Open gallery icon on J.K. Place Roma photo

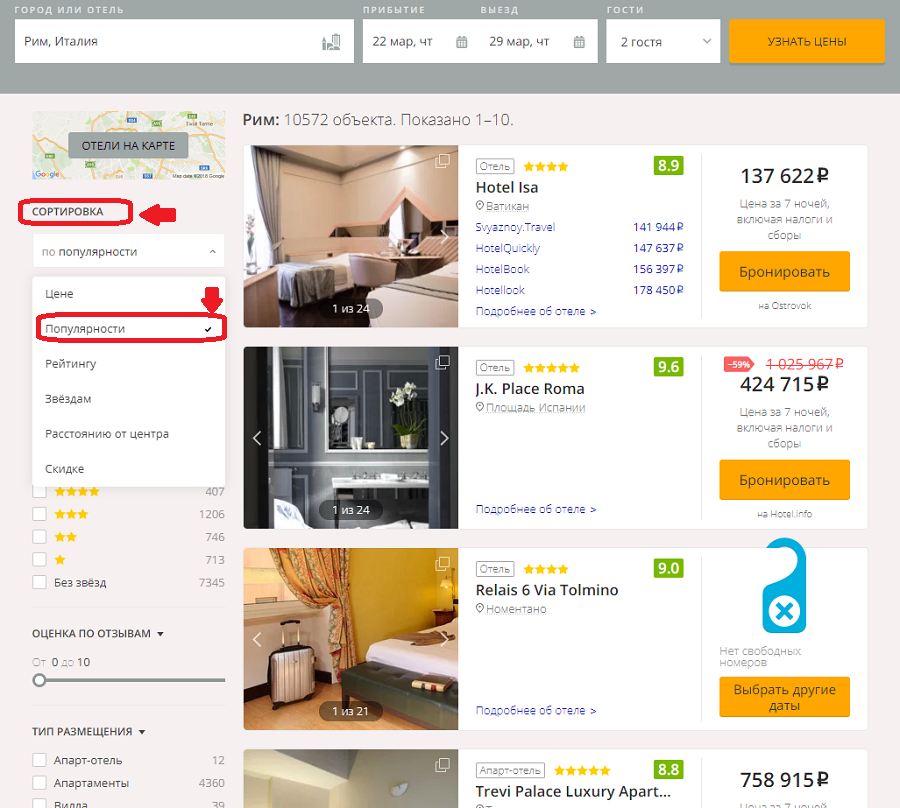(443, 362)
